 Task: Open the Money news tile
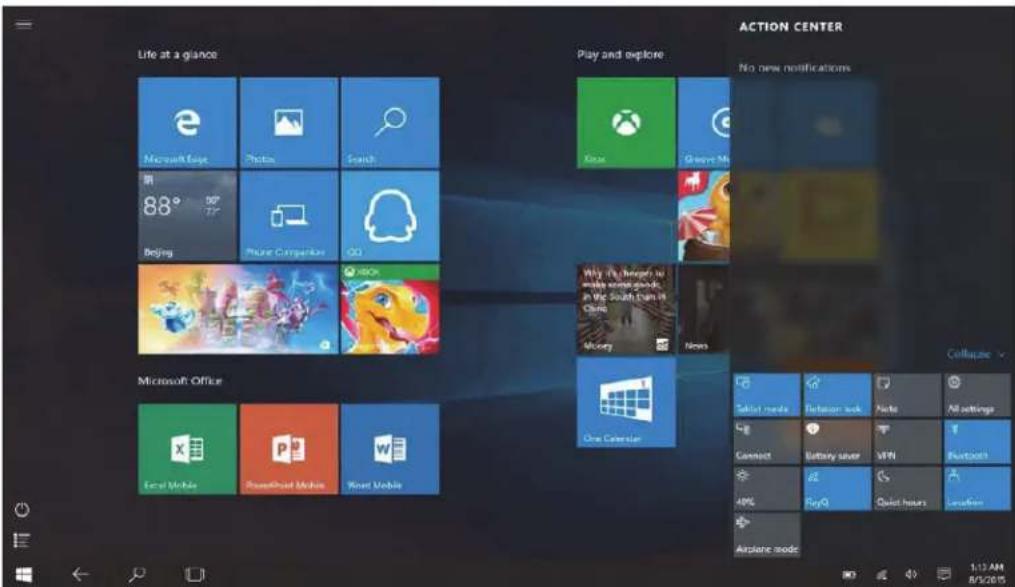click(x=626, y=309)
